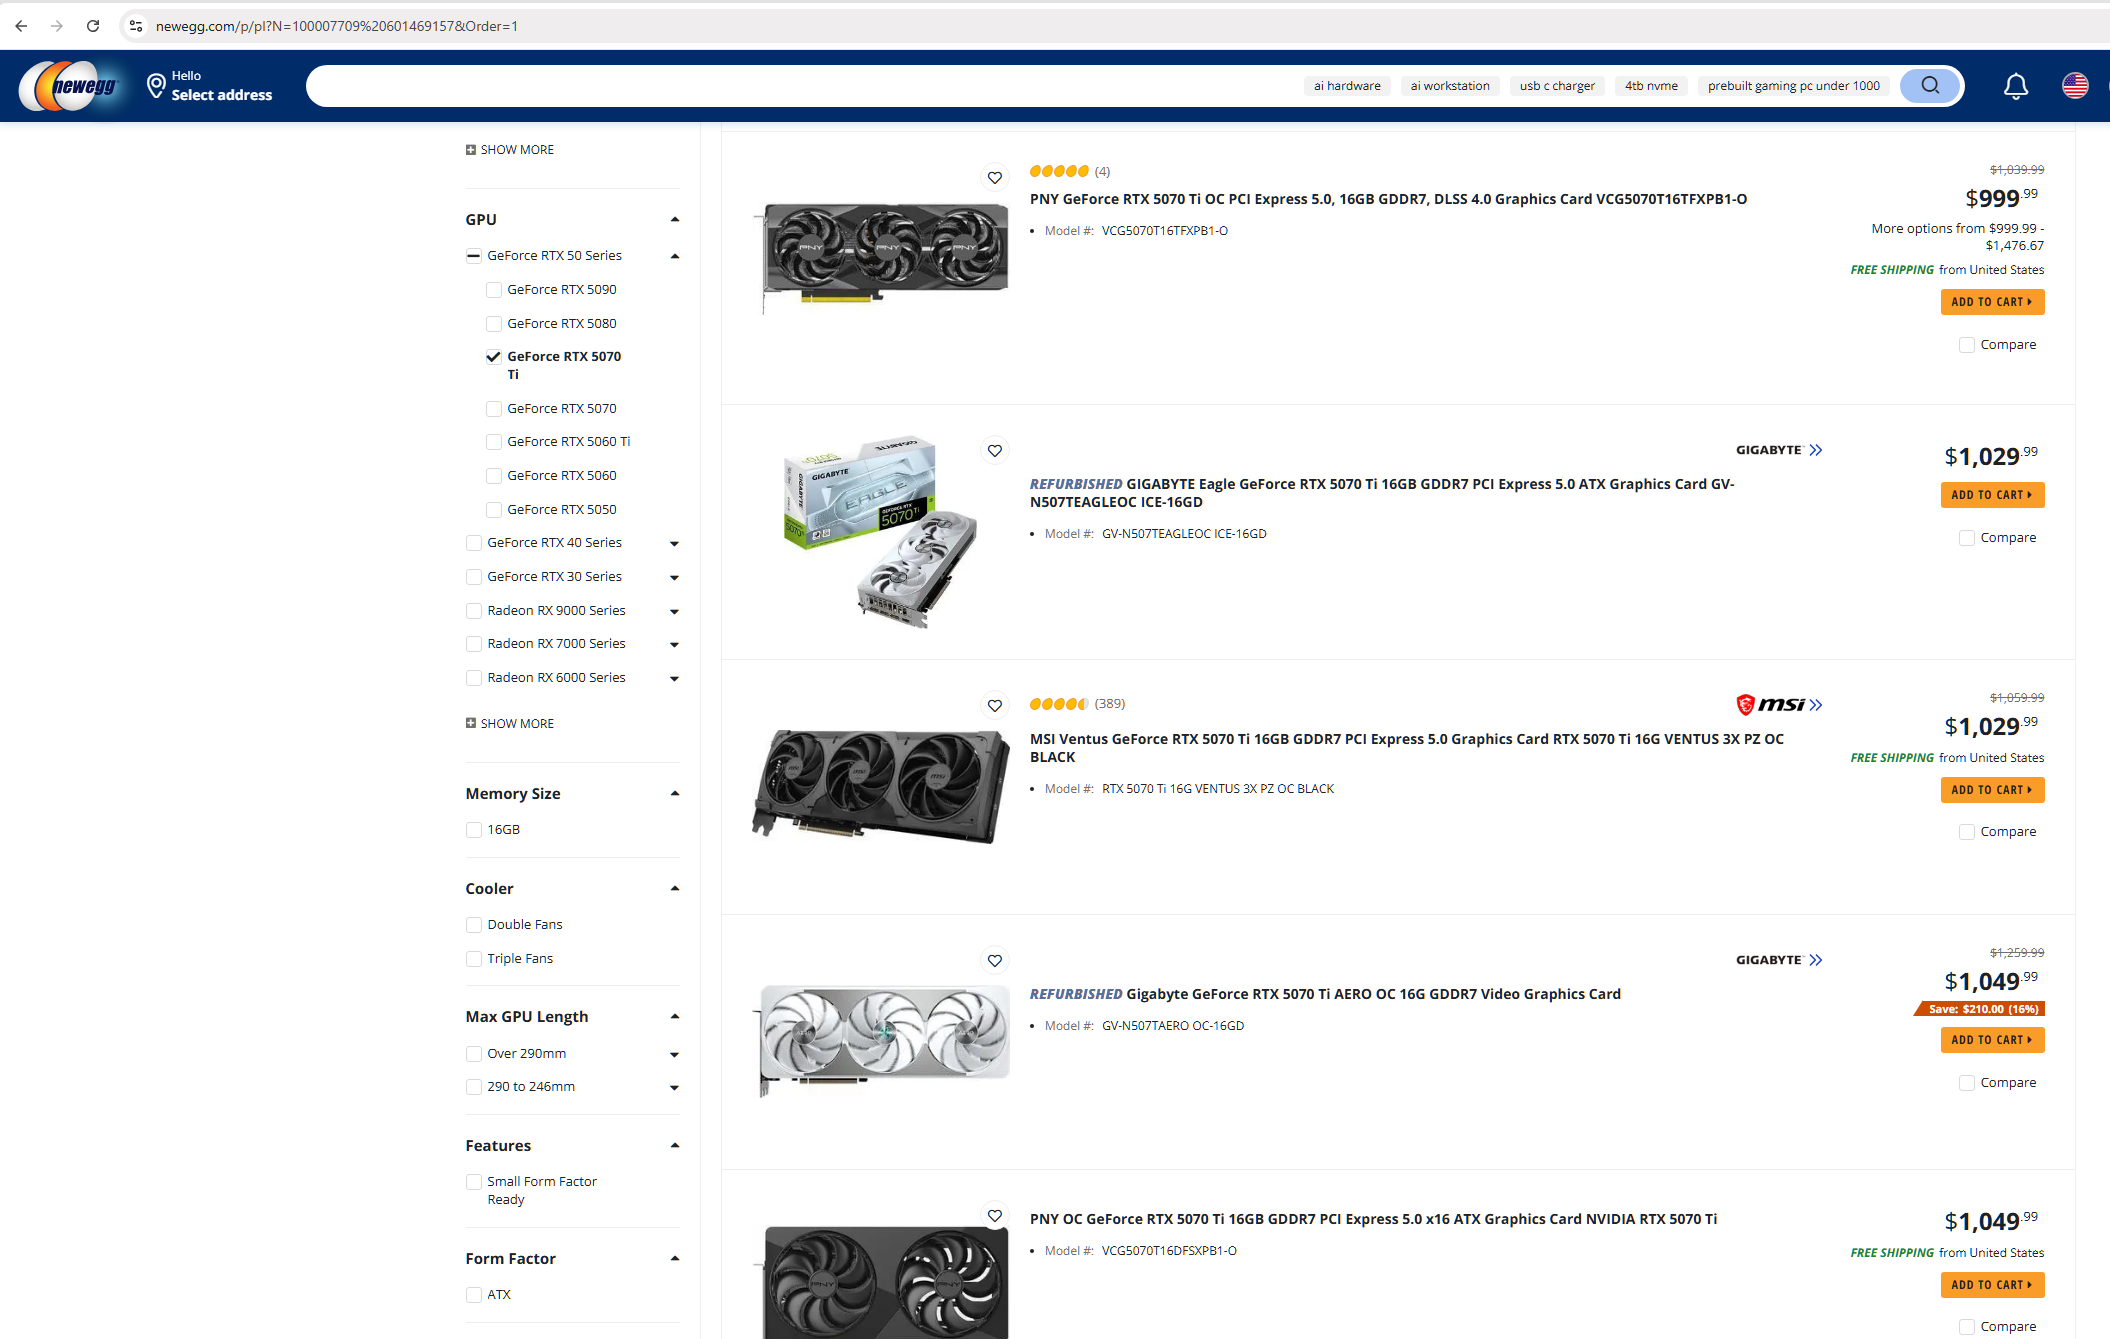Collapse the GPU filter section

point(675,220)
